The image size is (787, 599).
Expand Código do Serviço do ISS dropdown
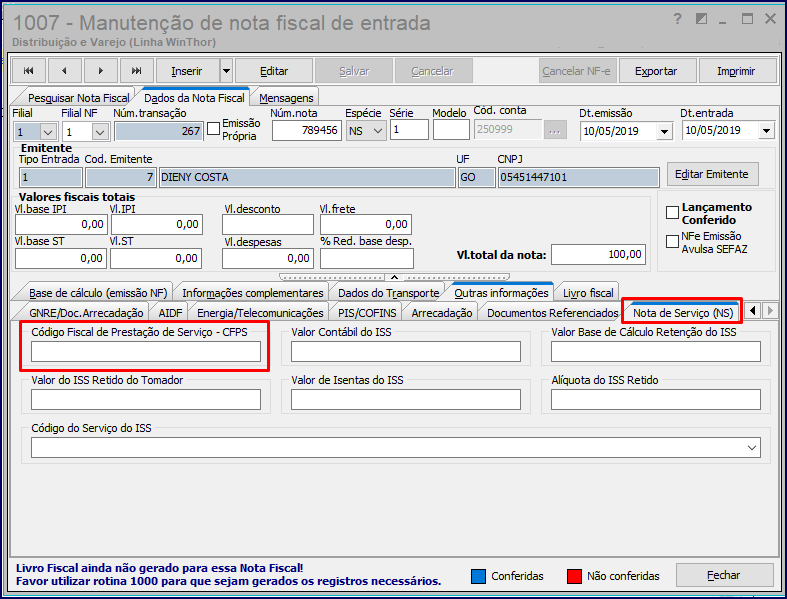tap(765, 447)
